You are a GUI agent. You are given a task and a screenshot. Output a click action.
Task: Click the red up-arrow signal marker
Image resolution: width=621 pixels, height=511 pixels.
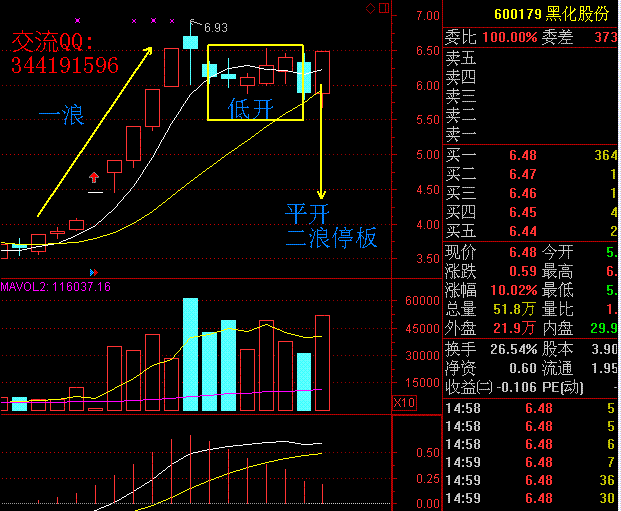point(95,178)
